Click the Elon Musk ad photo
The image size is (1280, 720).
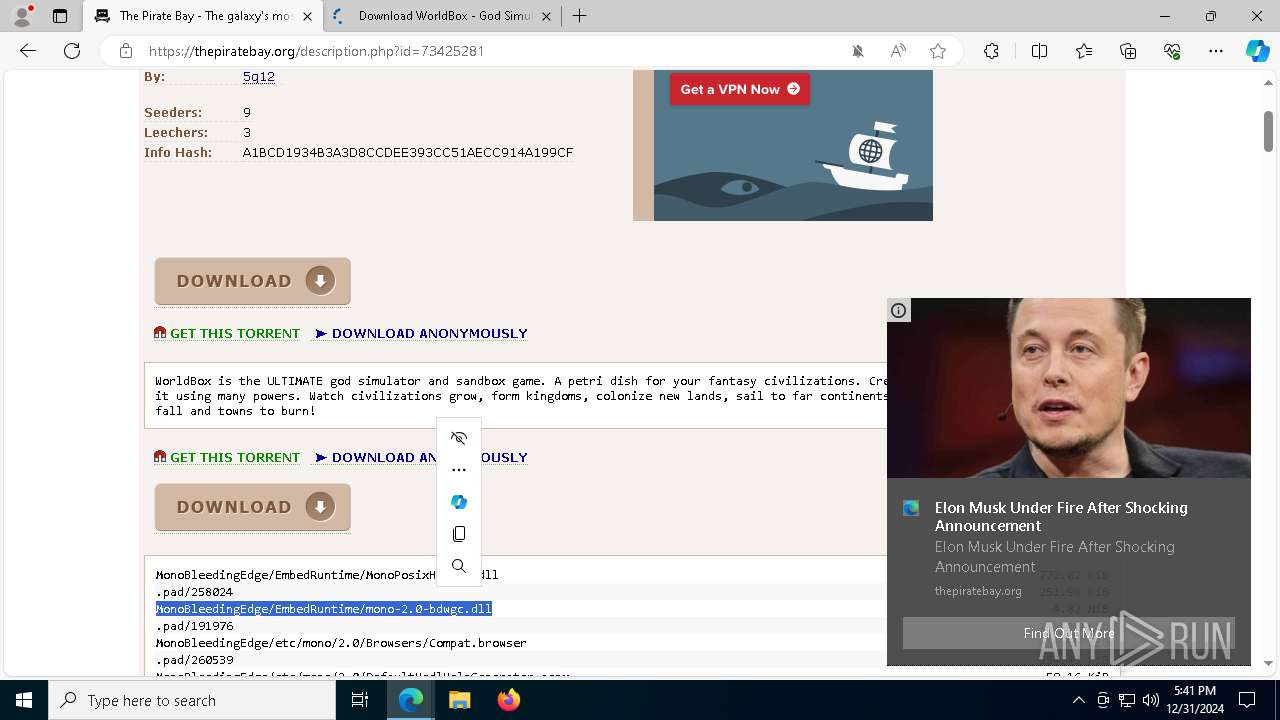click(1069, 388)
